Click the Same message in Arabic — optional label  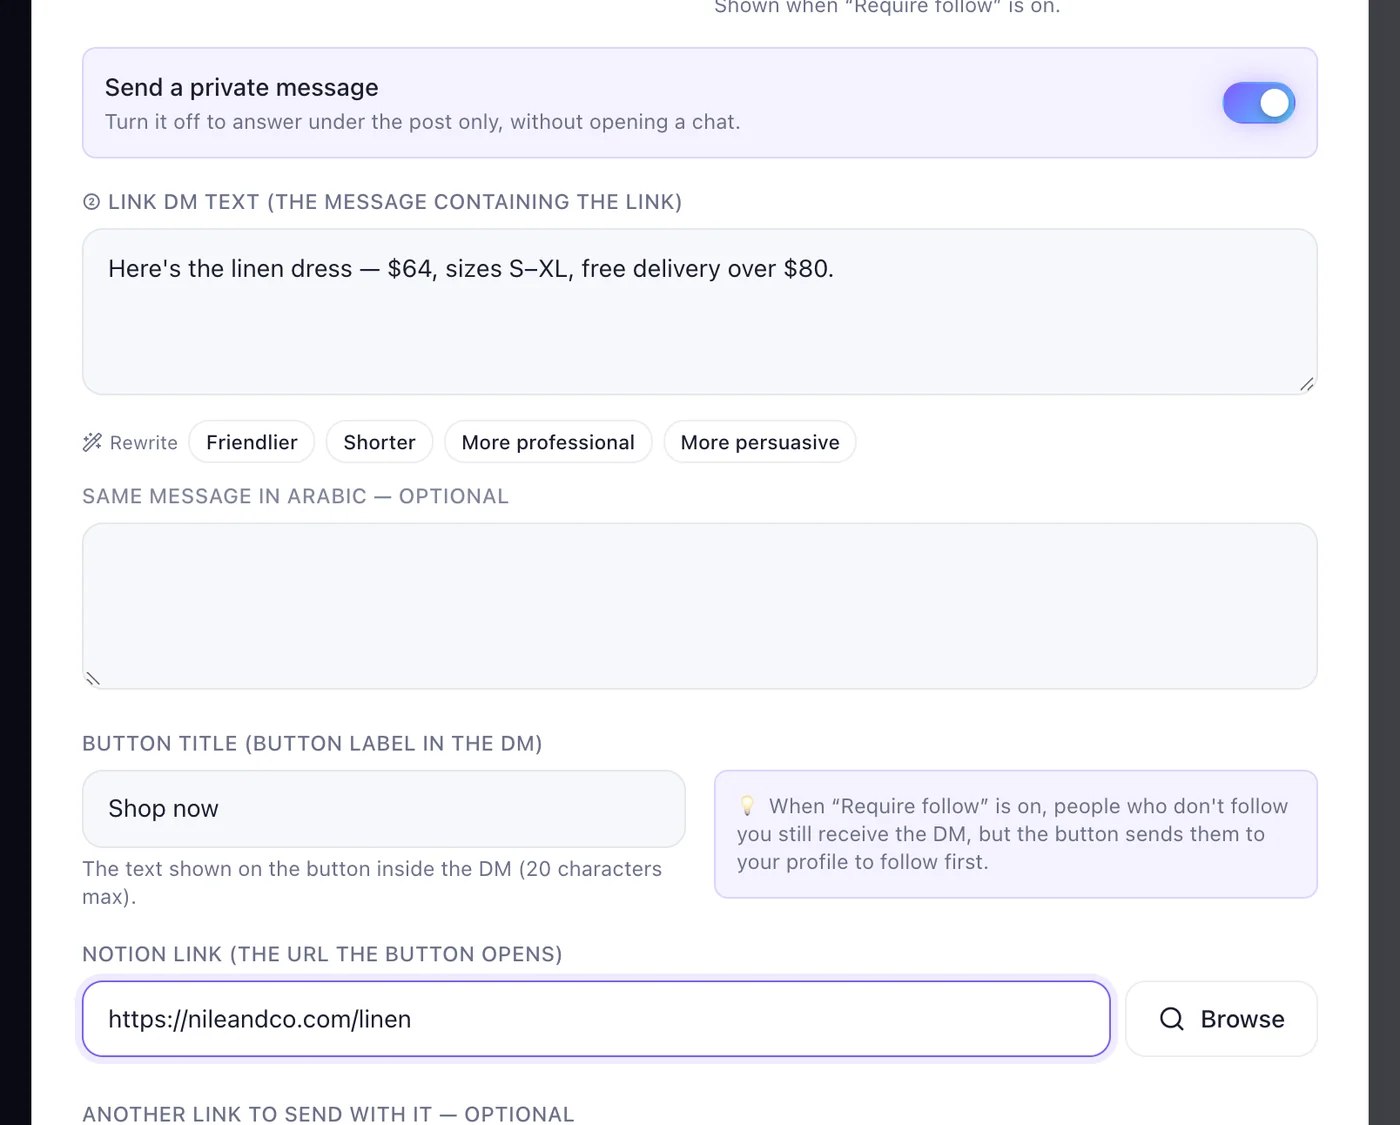[295, 496]
